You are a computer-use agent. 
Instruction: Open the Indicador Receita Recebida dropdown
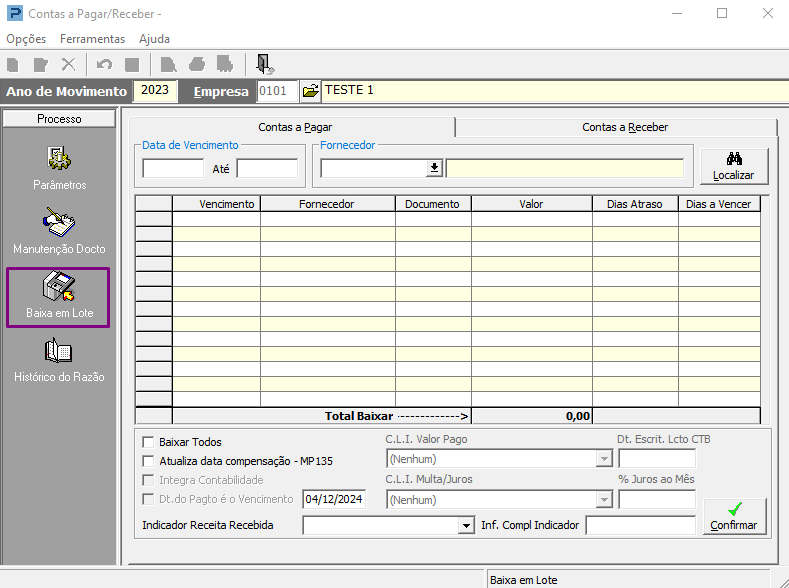coord(465,525)
